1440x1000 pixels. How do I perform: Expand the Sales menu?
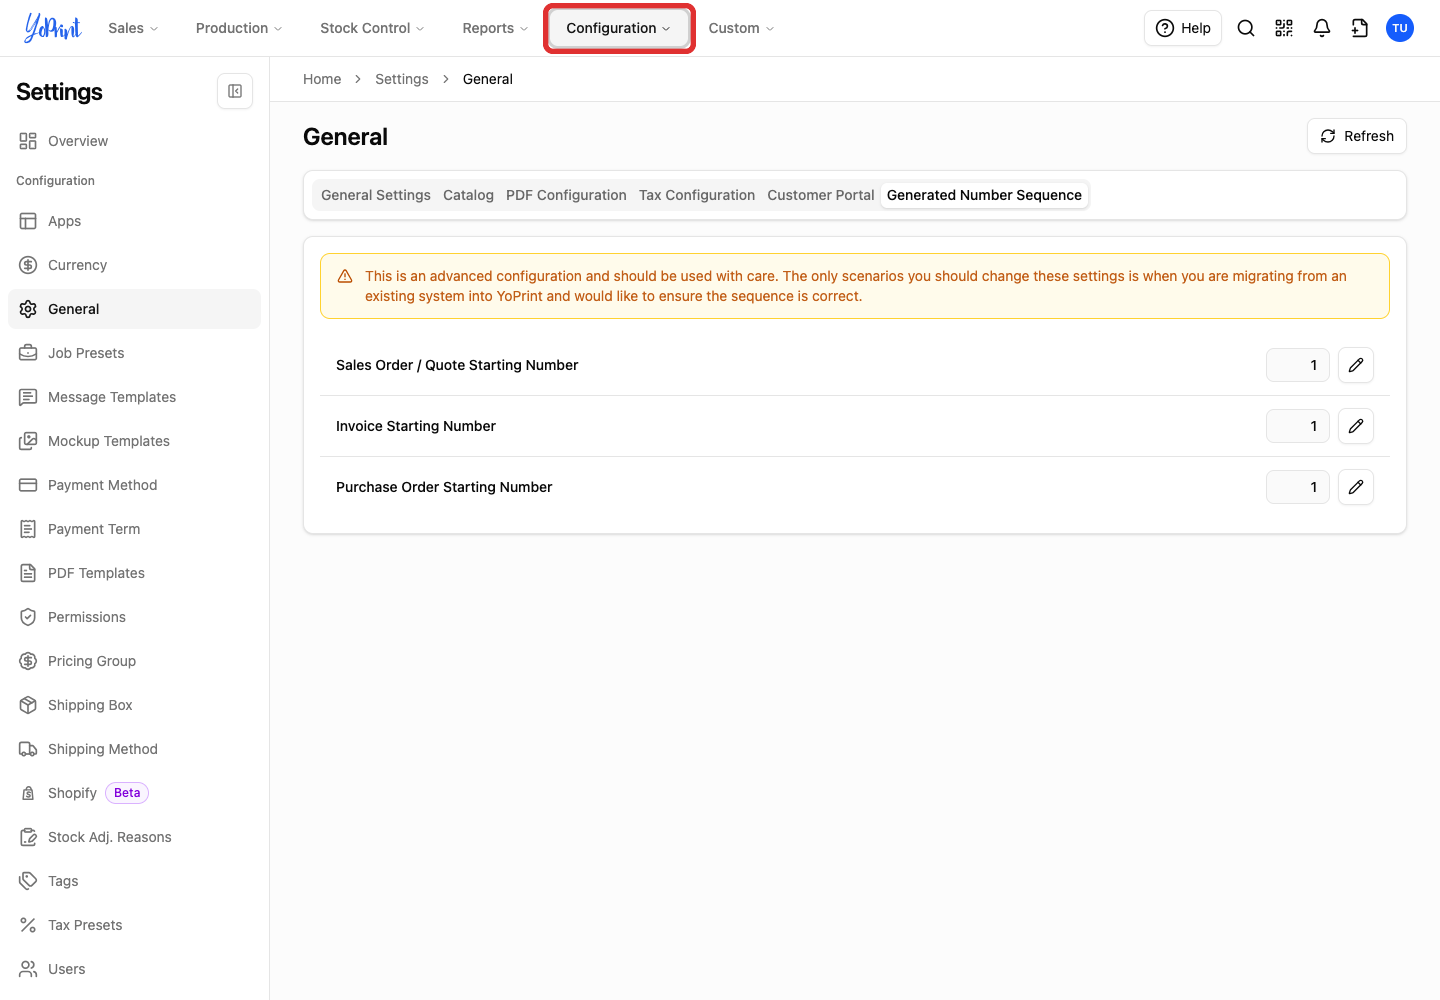133,28
